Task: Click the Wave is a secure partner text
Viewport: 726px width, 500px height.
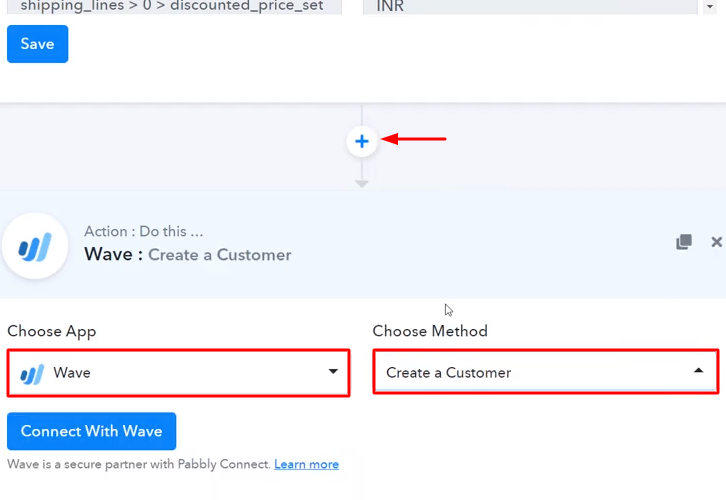Action: tap(139, 464)
